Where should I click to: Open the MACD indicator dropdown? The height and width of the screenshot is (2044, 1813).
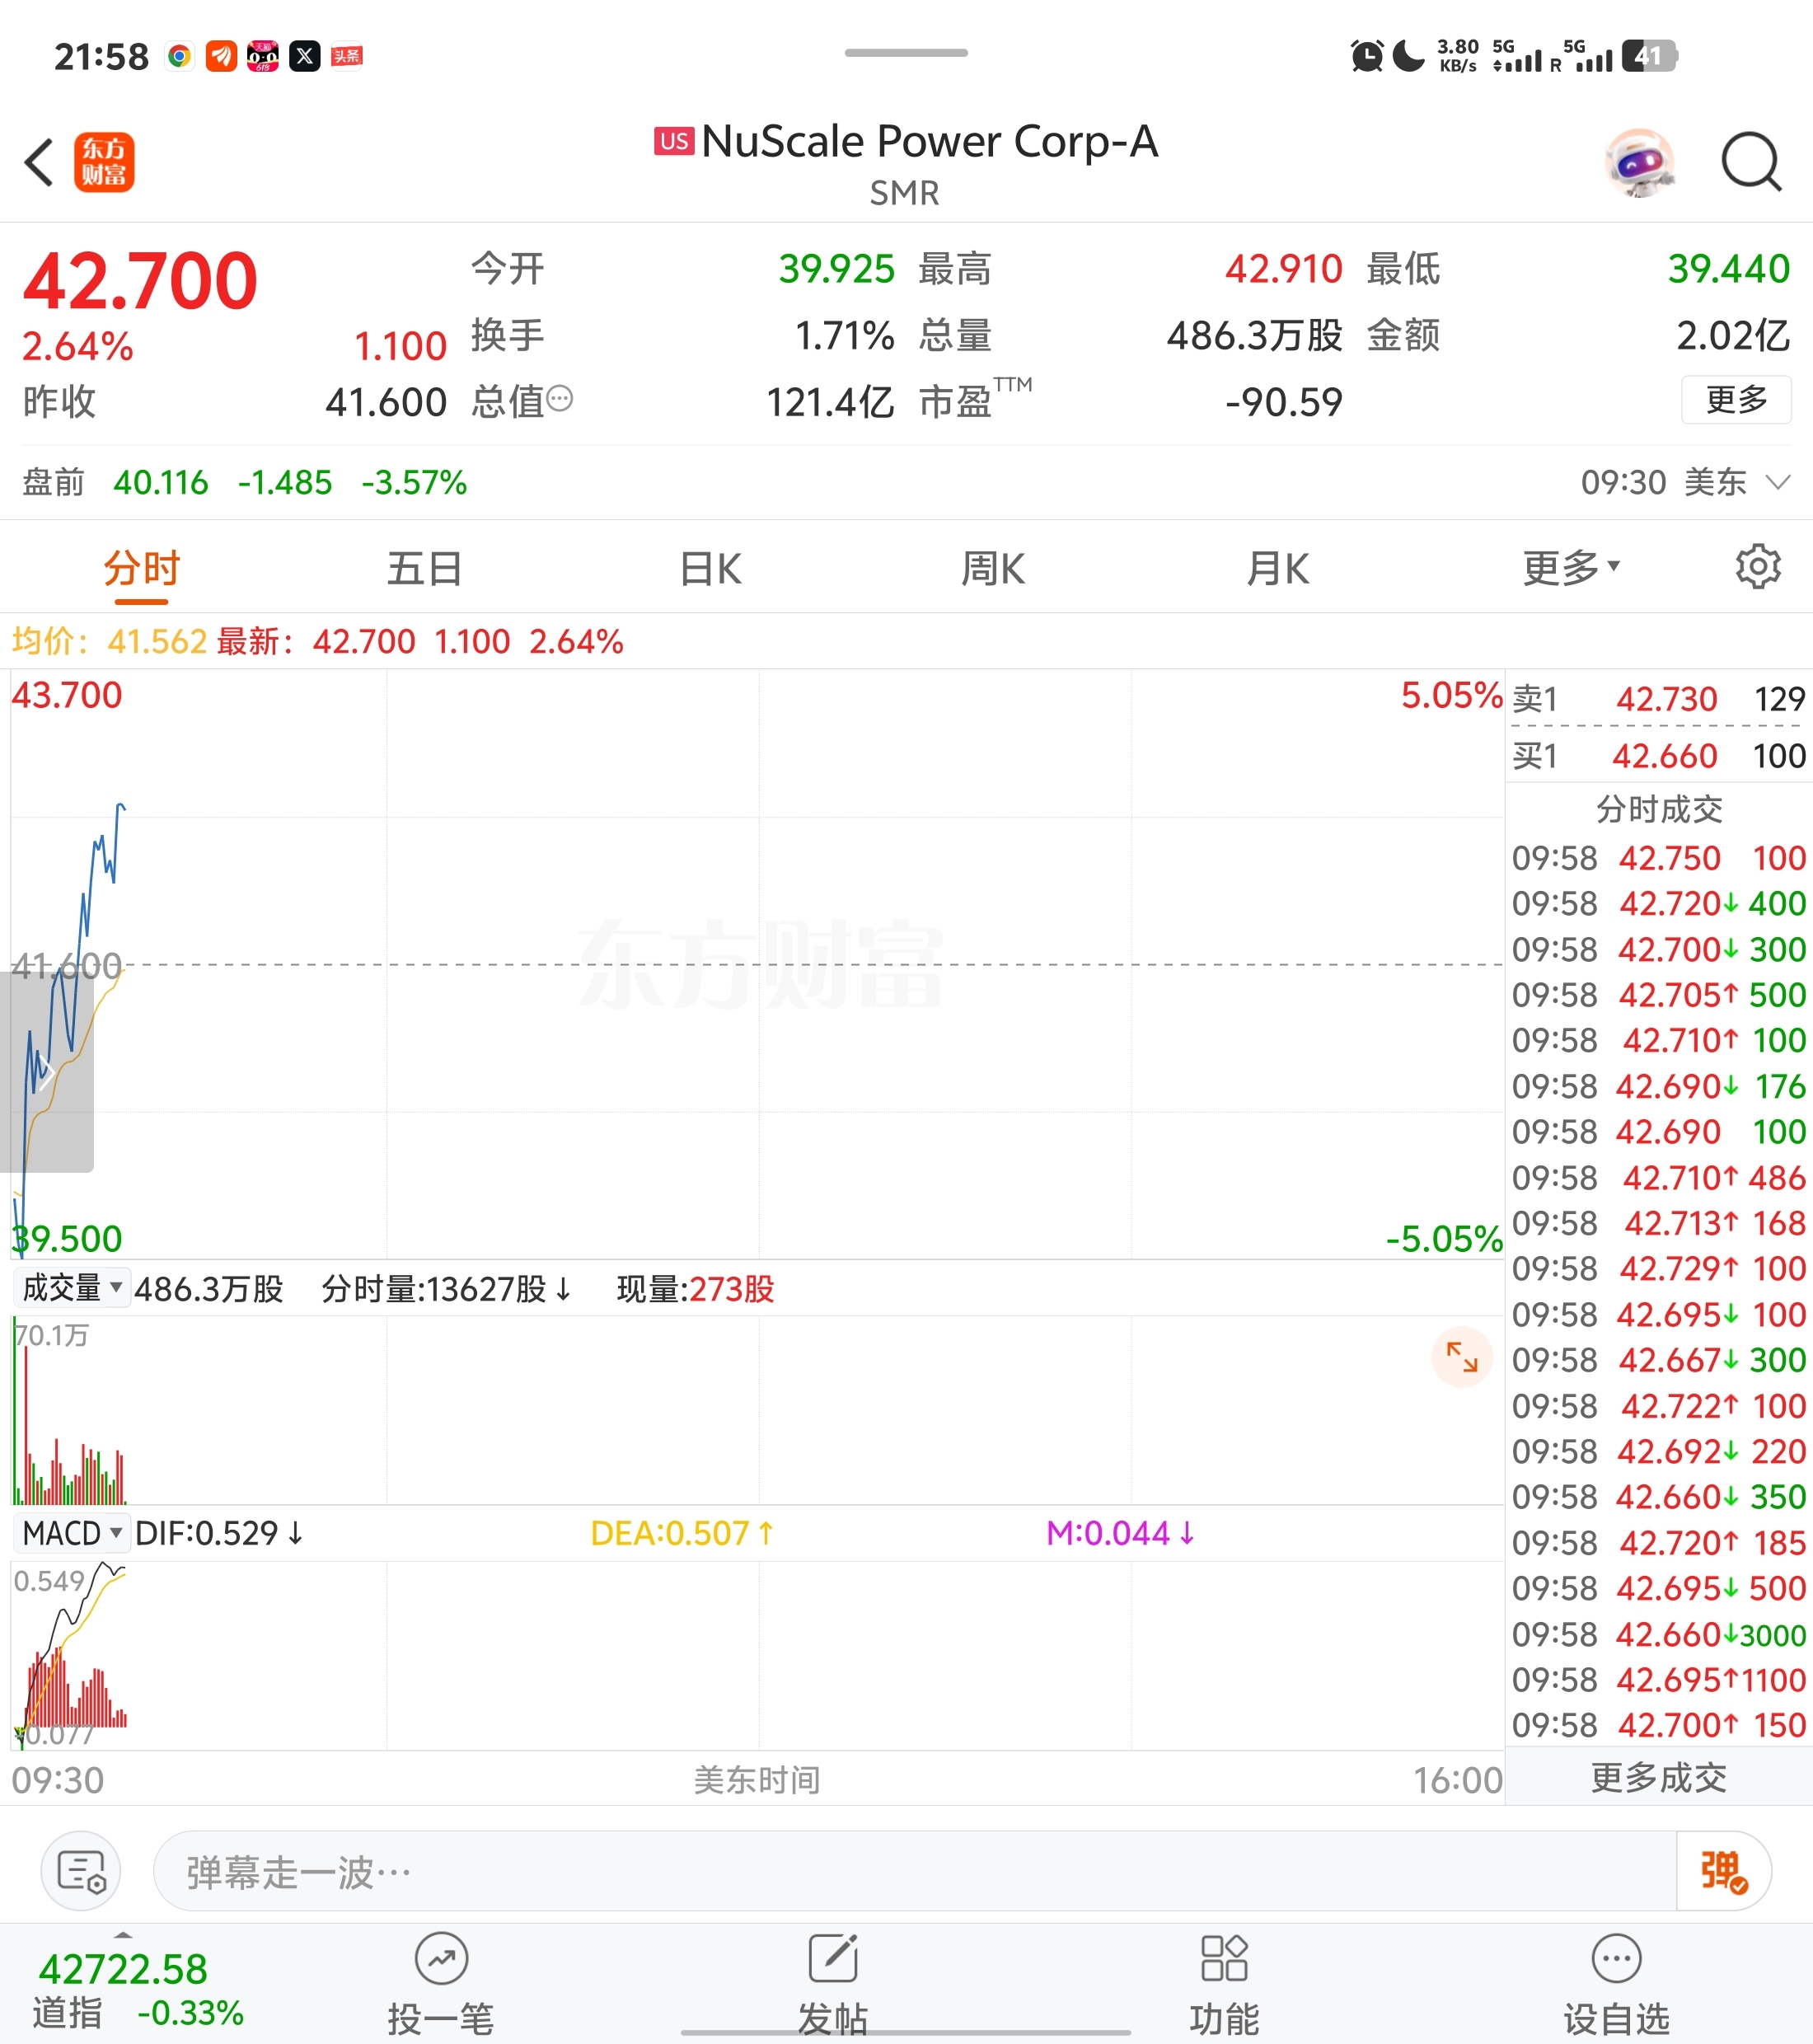pyautogui.click(x=72, y=1532)
